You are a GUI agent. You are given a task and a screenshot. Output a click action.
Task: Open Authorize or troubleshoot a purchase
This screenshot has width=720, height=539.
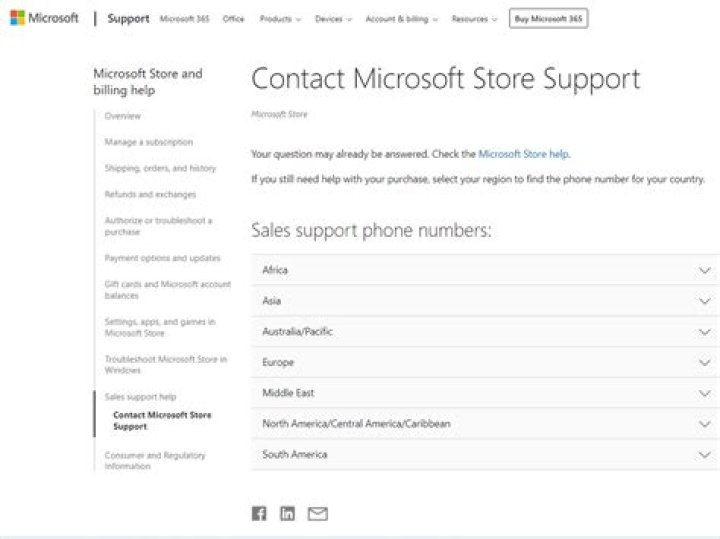click(x=158, y=226)
